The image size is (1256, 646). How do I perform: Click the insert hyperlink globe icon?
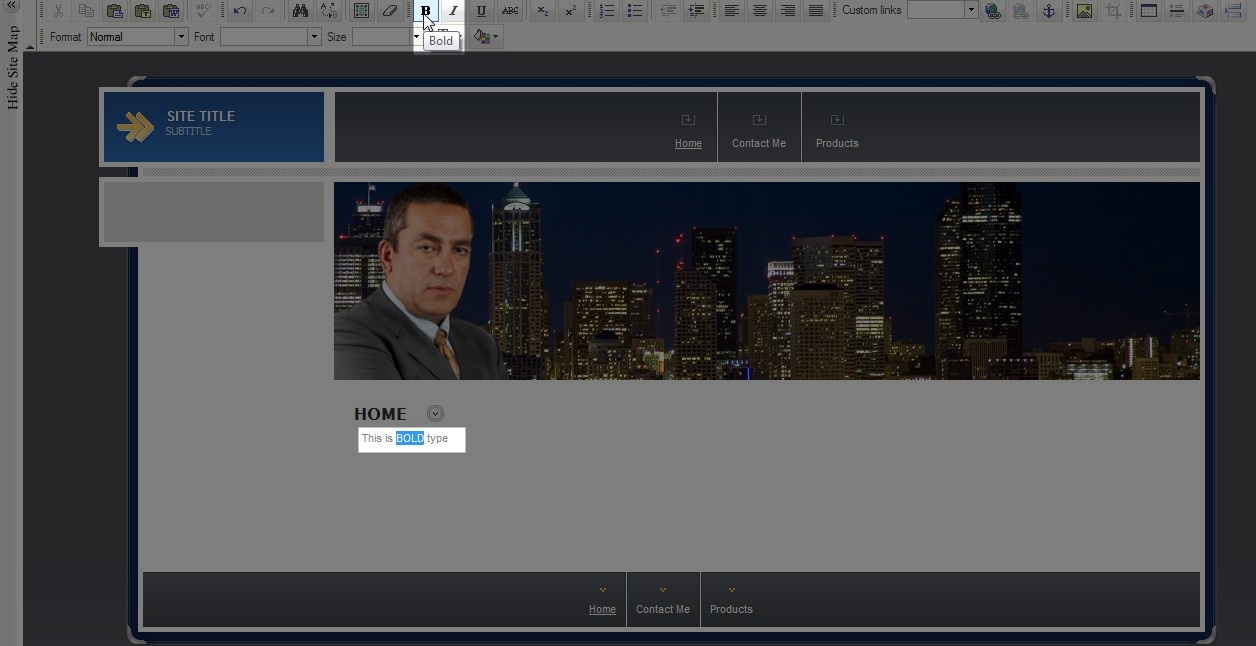(x=992, y=11)
